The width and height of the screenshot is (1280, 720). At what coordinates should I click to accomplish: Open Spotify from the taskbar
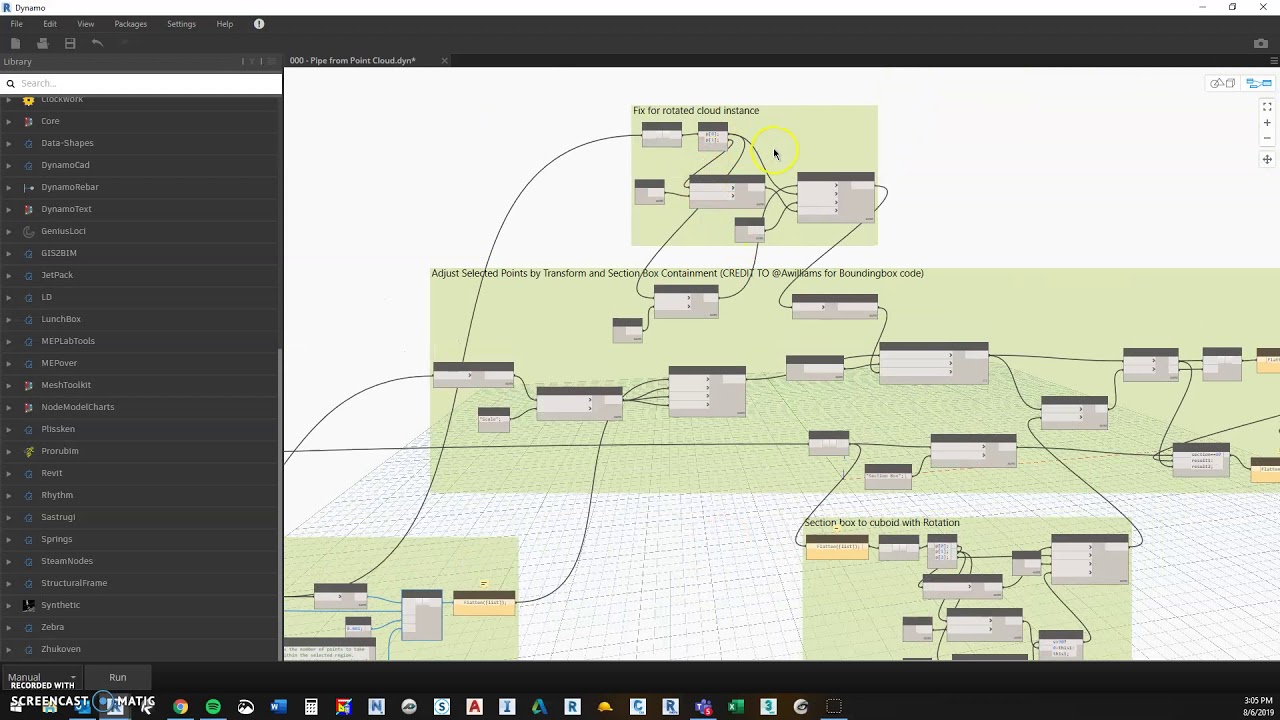[x=213, y=707]
